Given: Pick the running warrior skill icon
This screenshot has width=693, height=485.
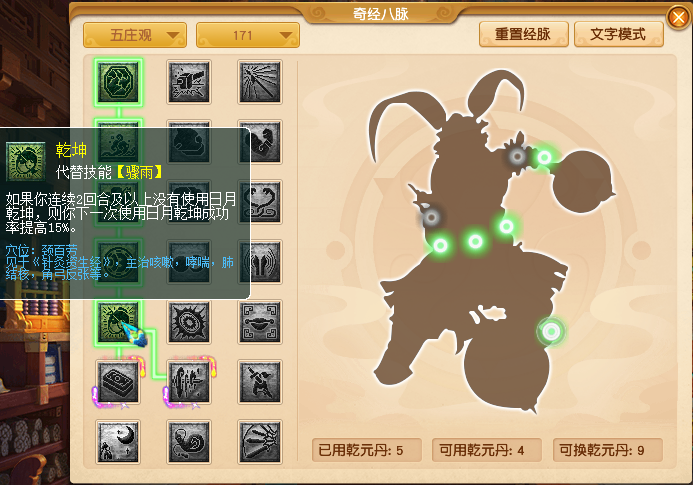Looking at the screenshot, I should (260, 382).
